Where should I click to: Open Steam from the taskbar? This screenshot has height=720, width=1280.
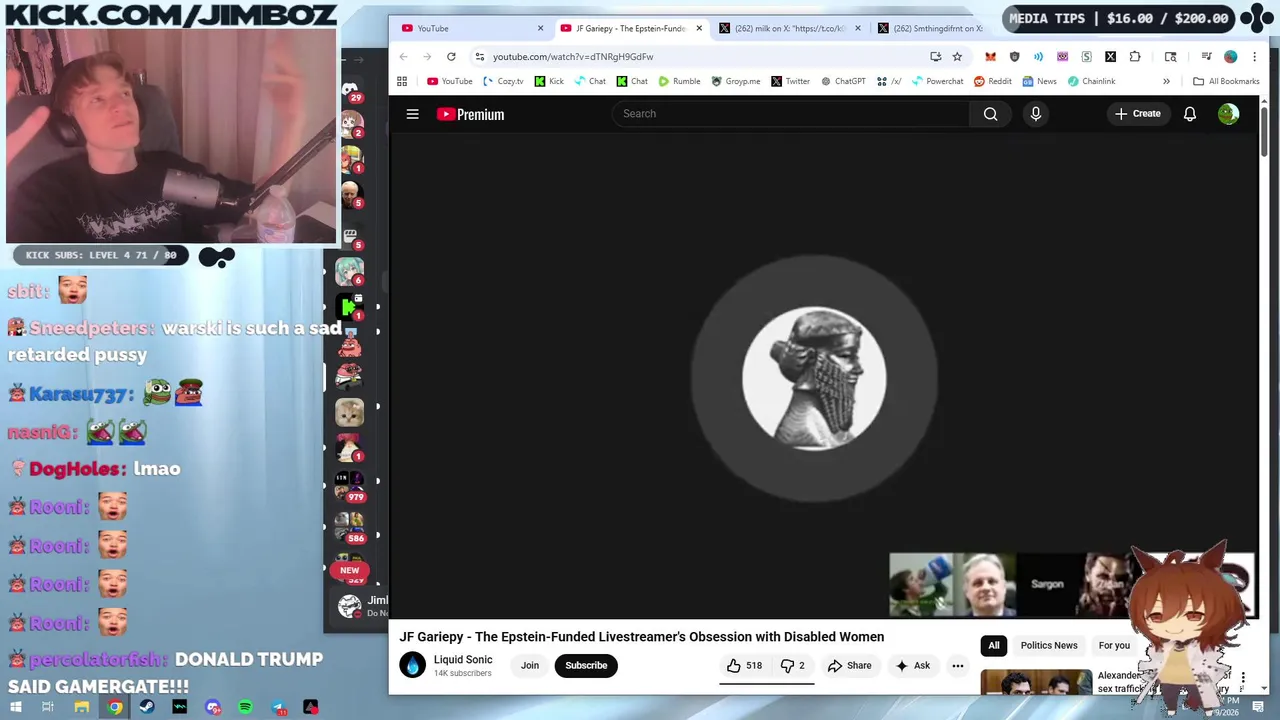coord(147,708)
